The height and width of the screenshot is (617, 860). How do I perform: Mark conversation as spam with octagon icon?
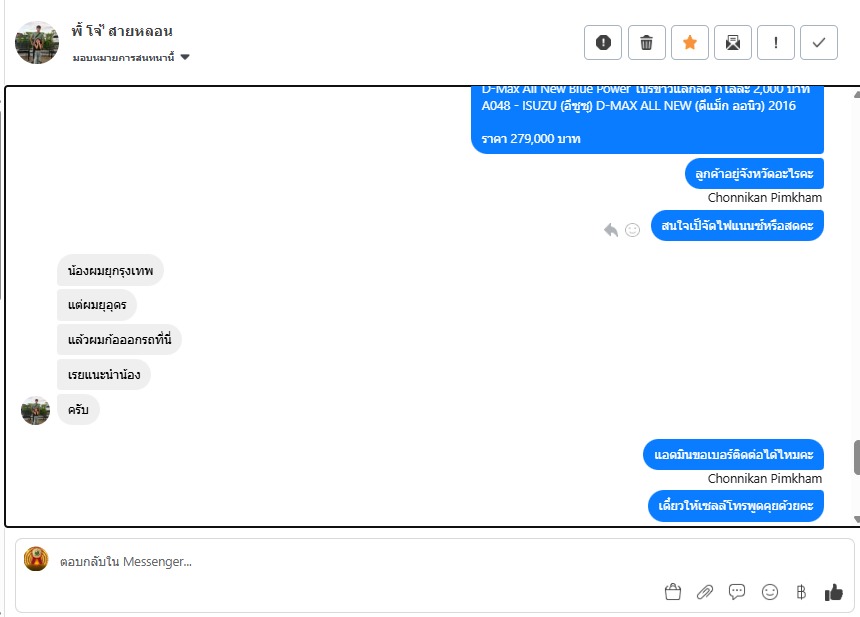pos(603,42)
